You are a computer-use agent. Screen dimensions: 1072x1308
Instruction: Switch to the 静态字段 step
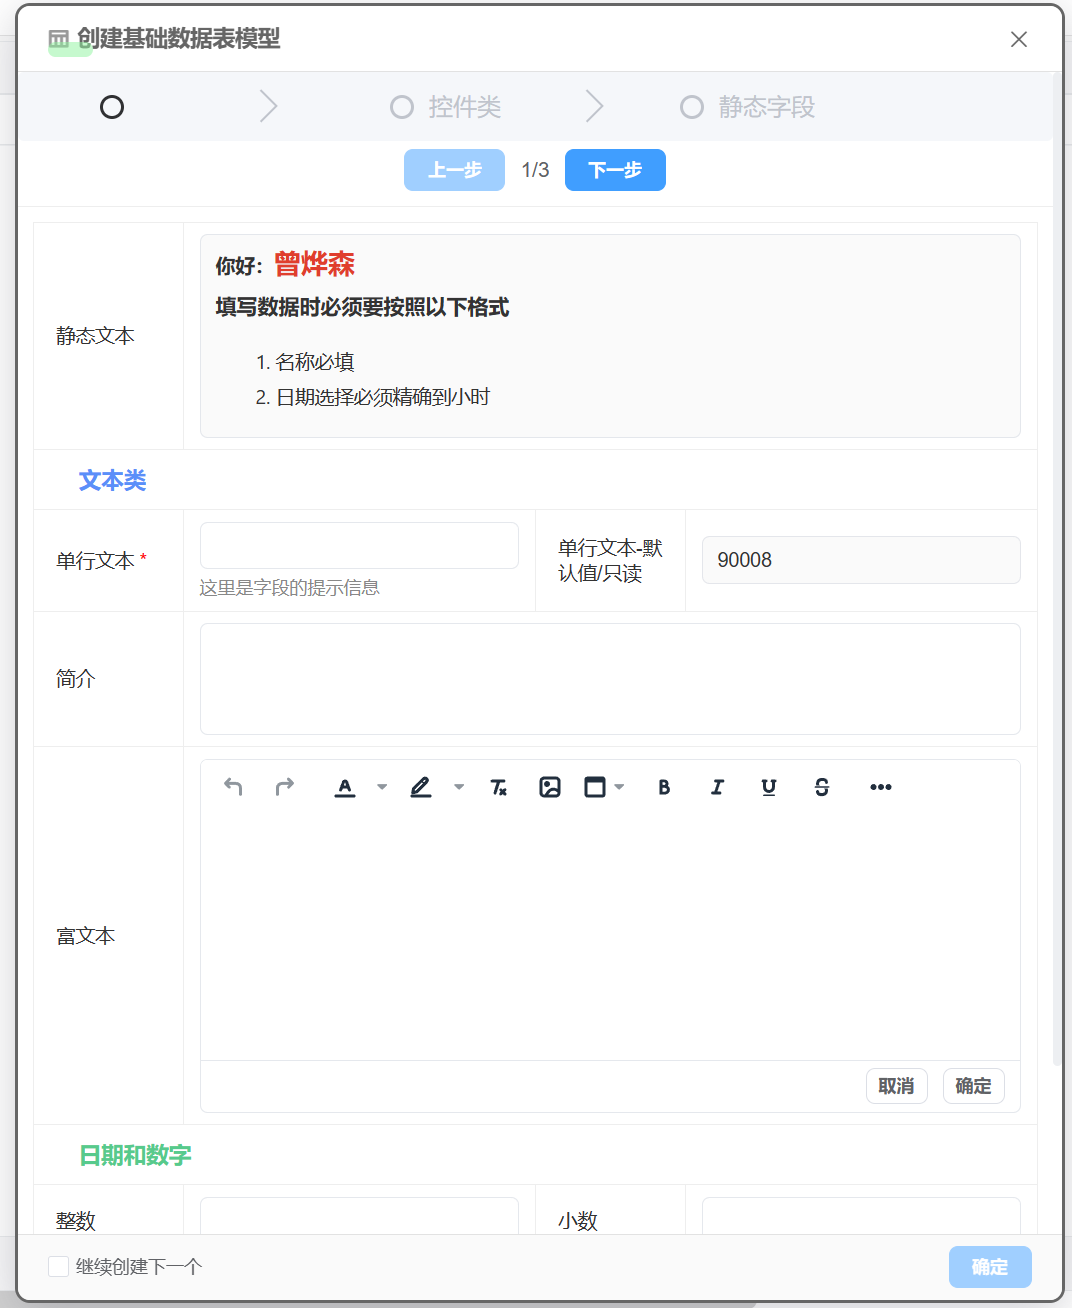coord(748,107)
